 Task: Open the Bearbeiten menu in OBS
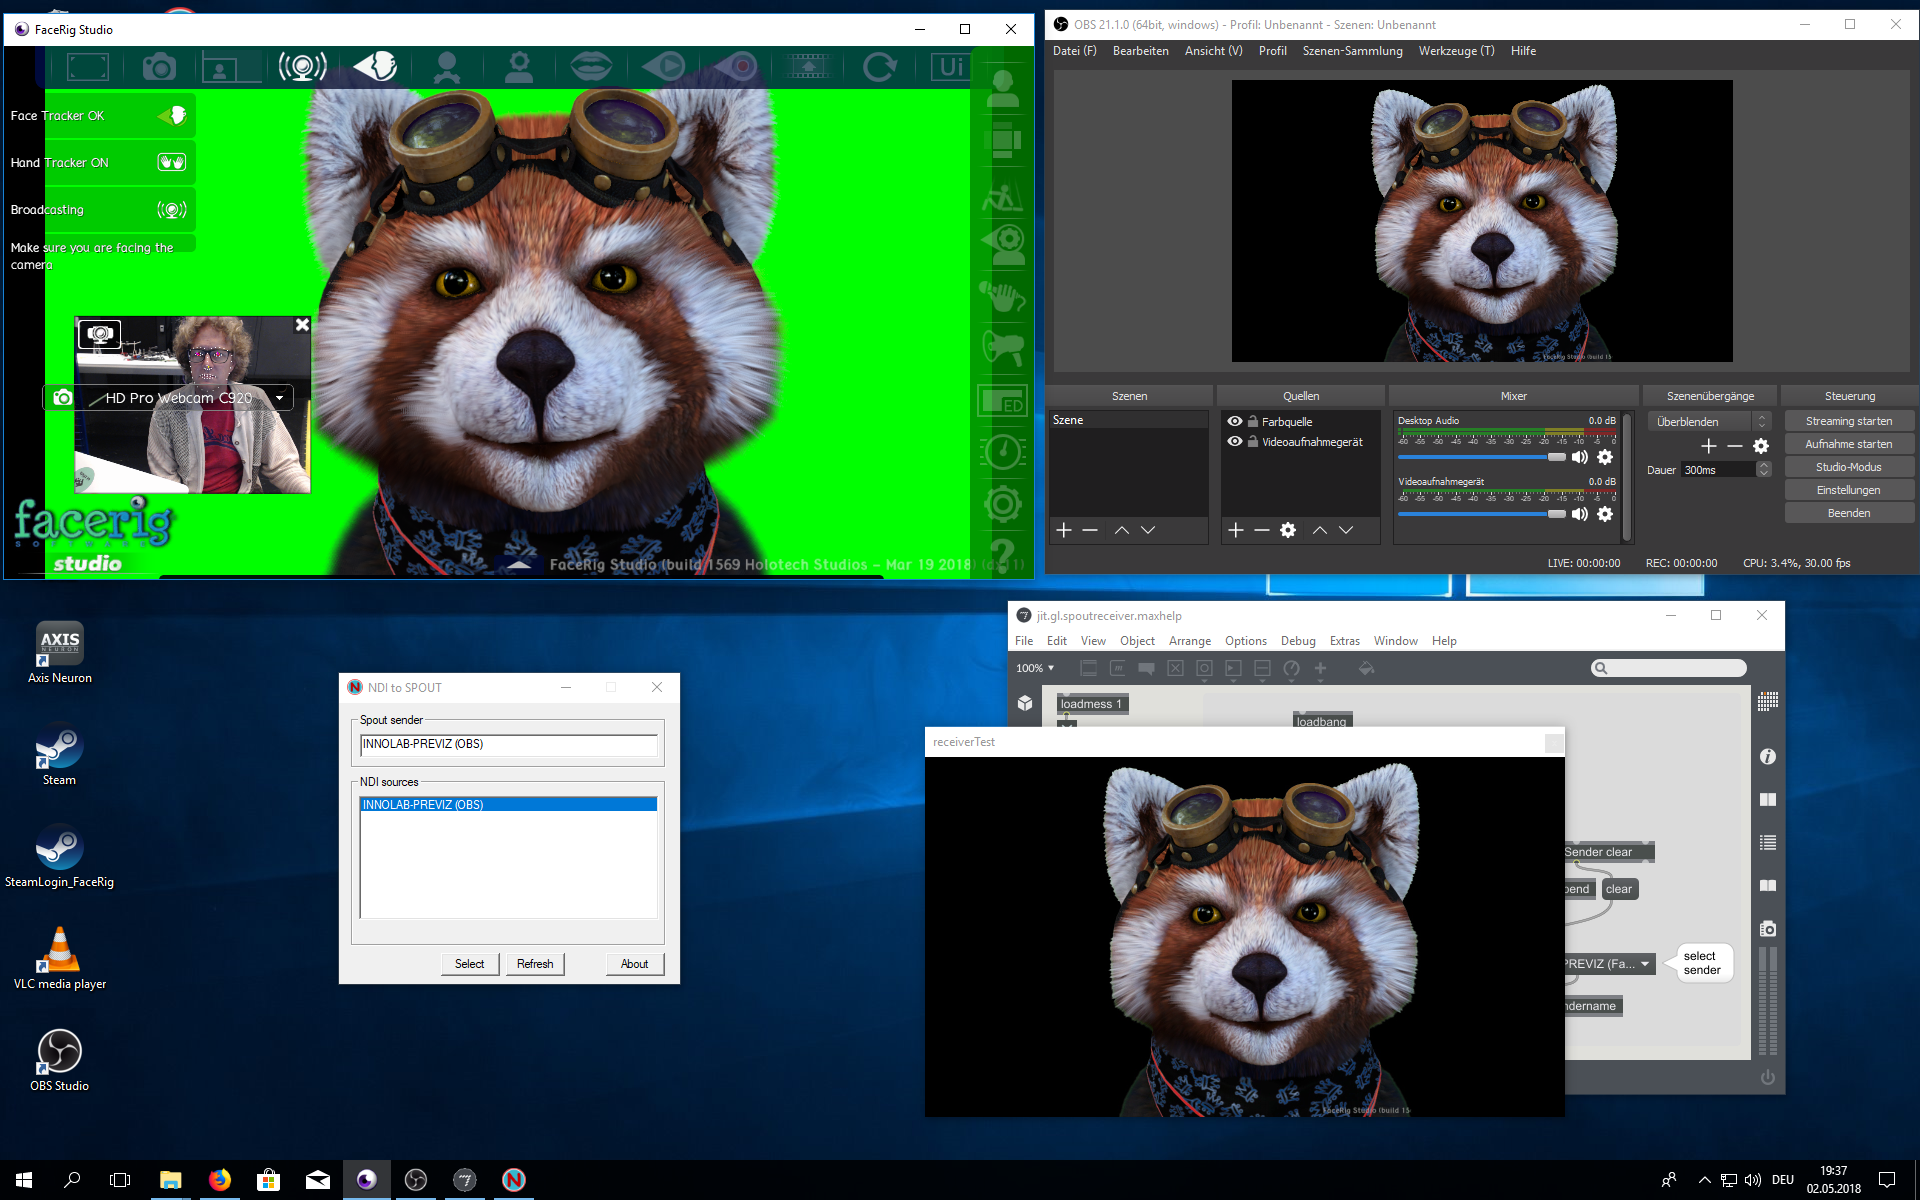pos(1141,50)
